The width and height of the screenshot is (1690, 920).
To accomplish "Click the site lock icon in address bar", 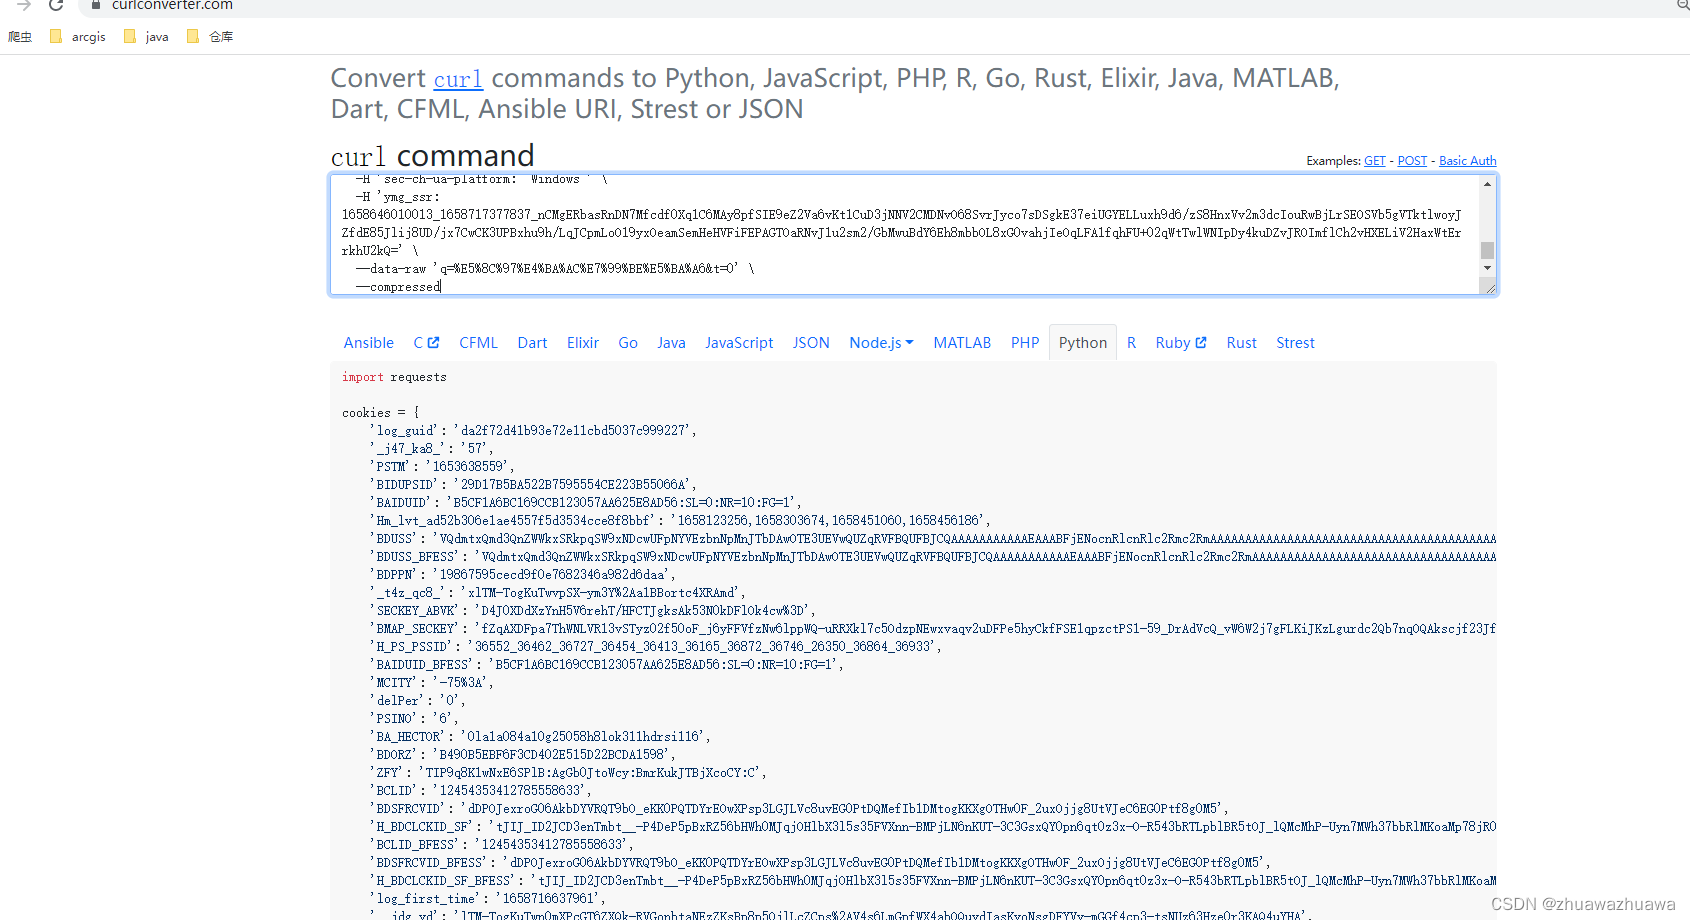I will pyautogui.click(x=96, y=5).
